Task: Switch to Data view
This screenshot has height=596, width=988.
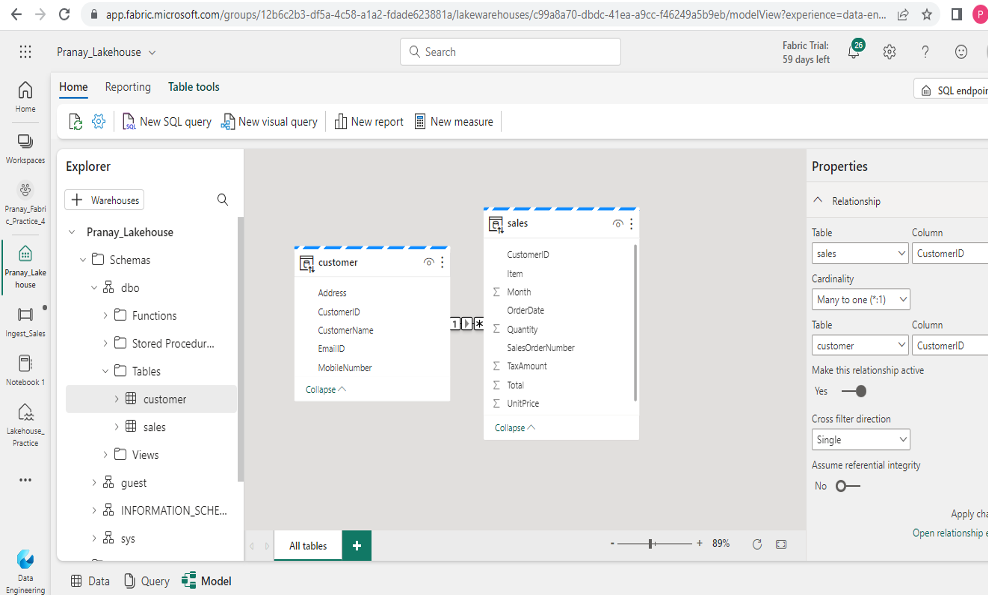Action: pos(90,581)
